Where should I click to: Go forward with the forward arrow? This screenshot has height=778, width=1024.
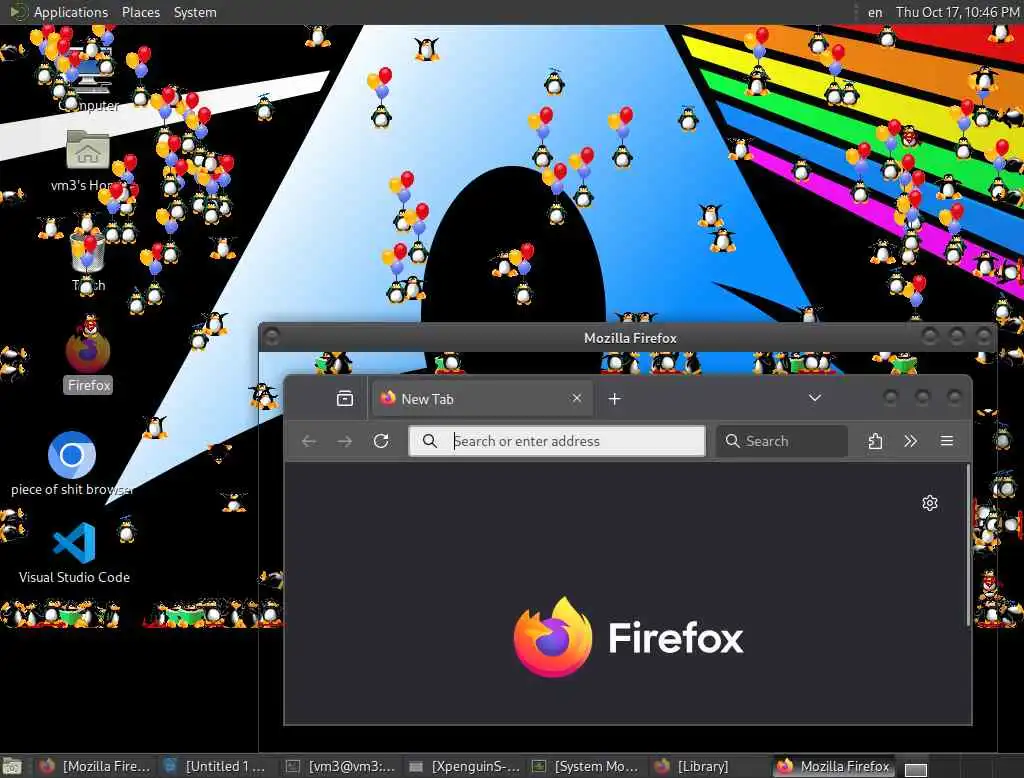coord(345,441)
